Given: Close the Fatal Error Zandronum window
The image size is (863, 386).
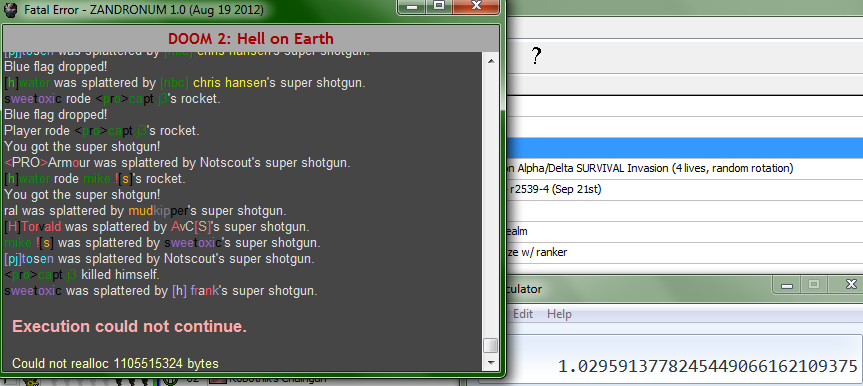Looking at the screenshot, I should coord(477,6).
